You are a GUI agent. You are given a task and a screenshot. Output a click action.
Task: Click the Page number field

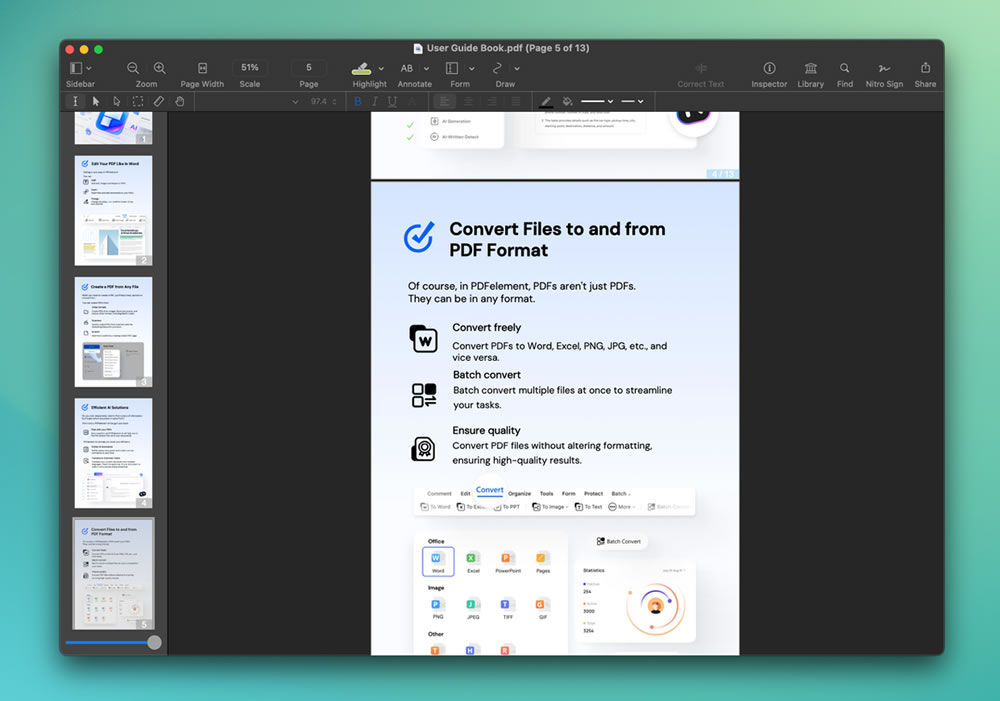309,68
